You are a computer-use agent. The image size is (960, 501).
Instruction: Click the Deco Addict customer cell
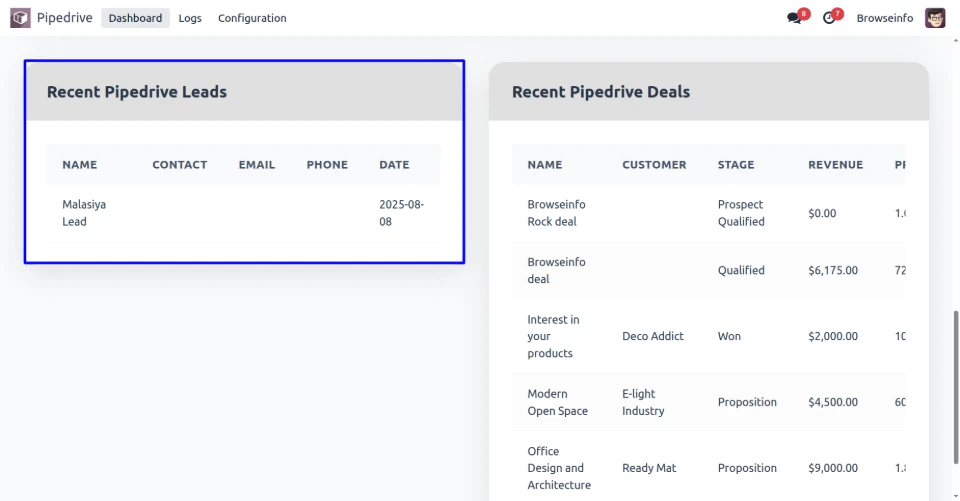coord(652,336)
